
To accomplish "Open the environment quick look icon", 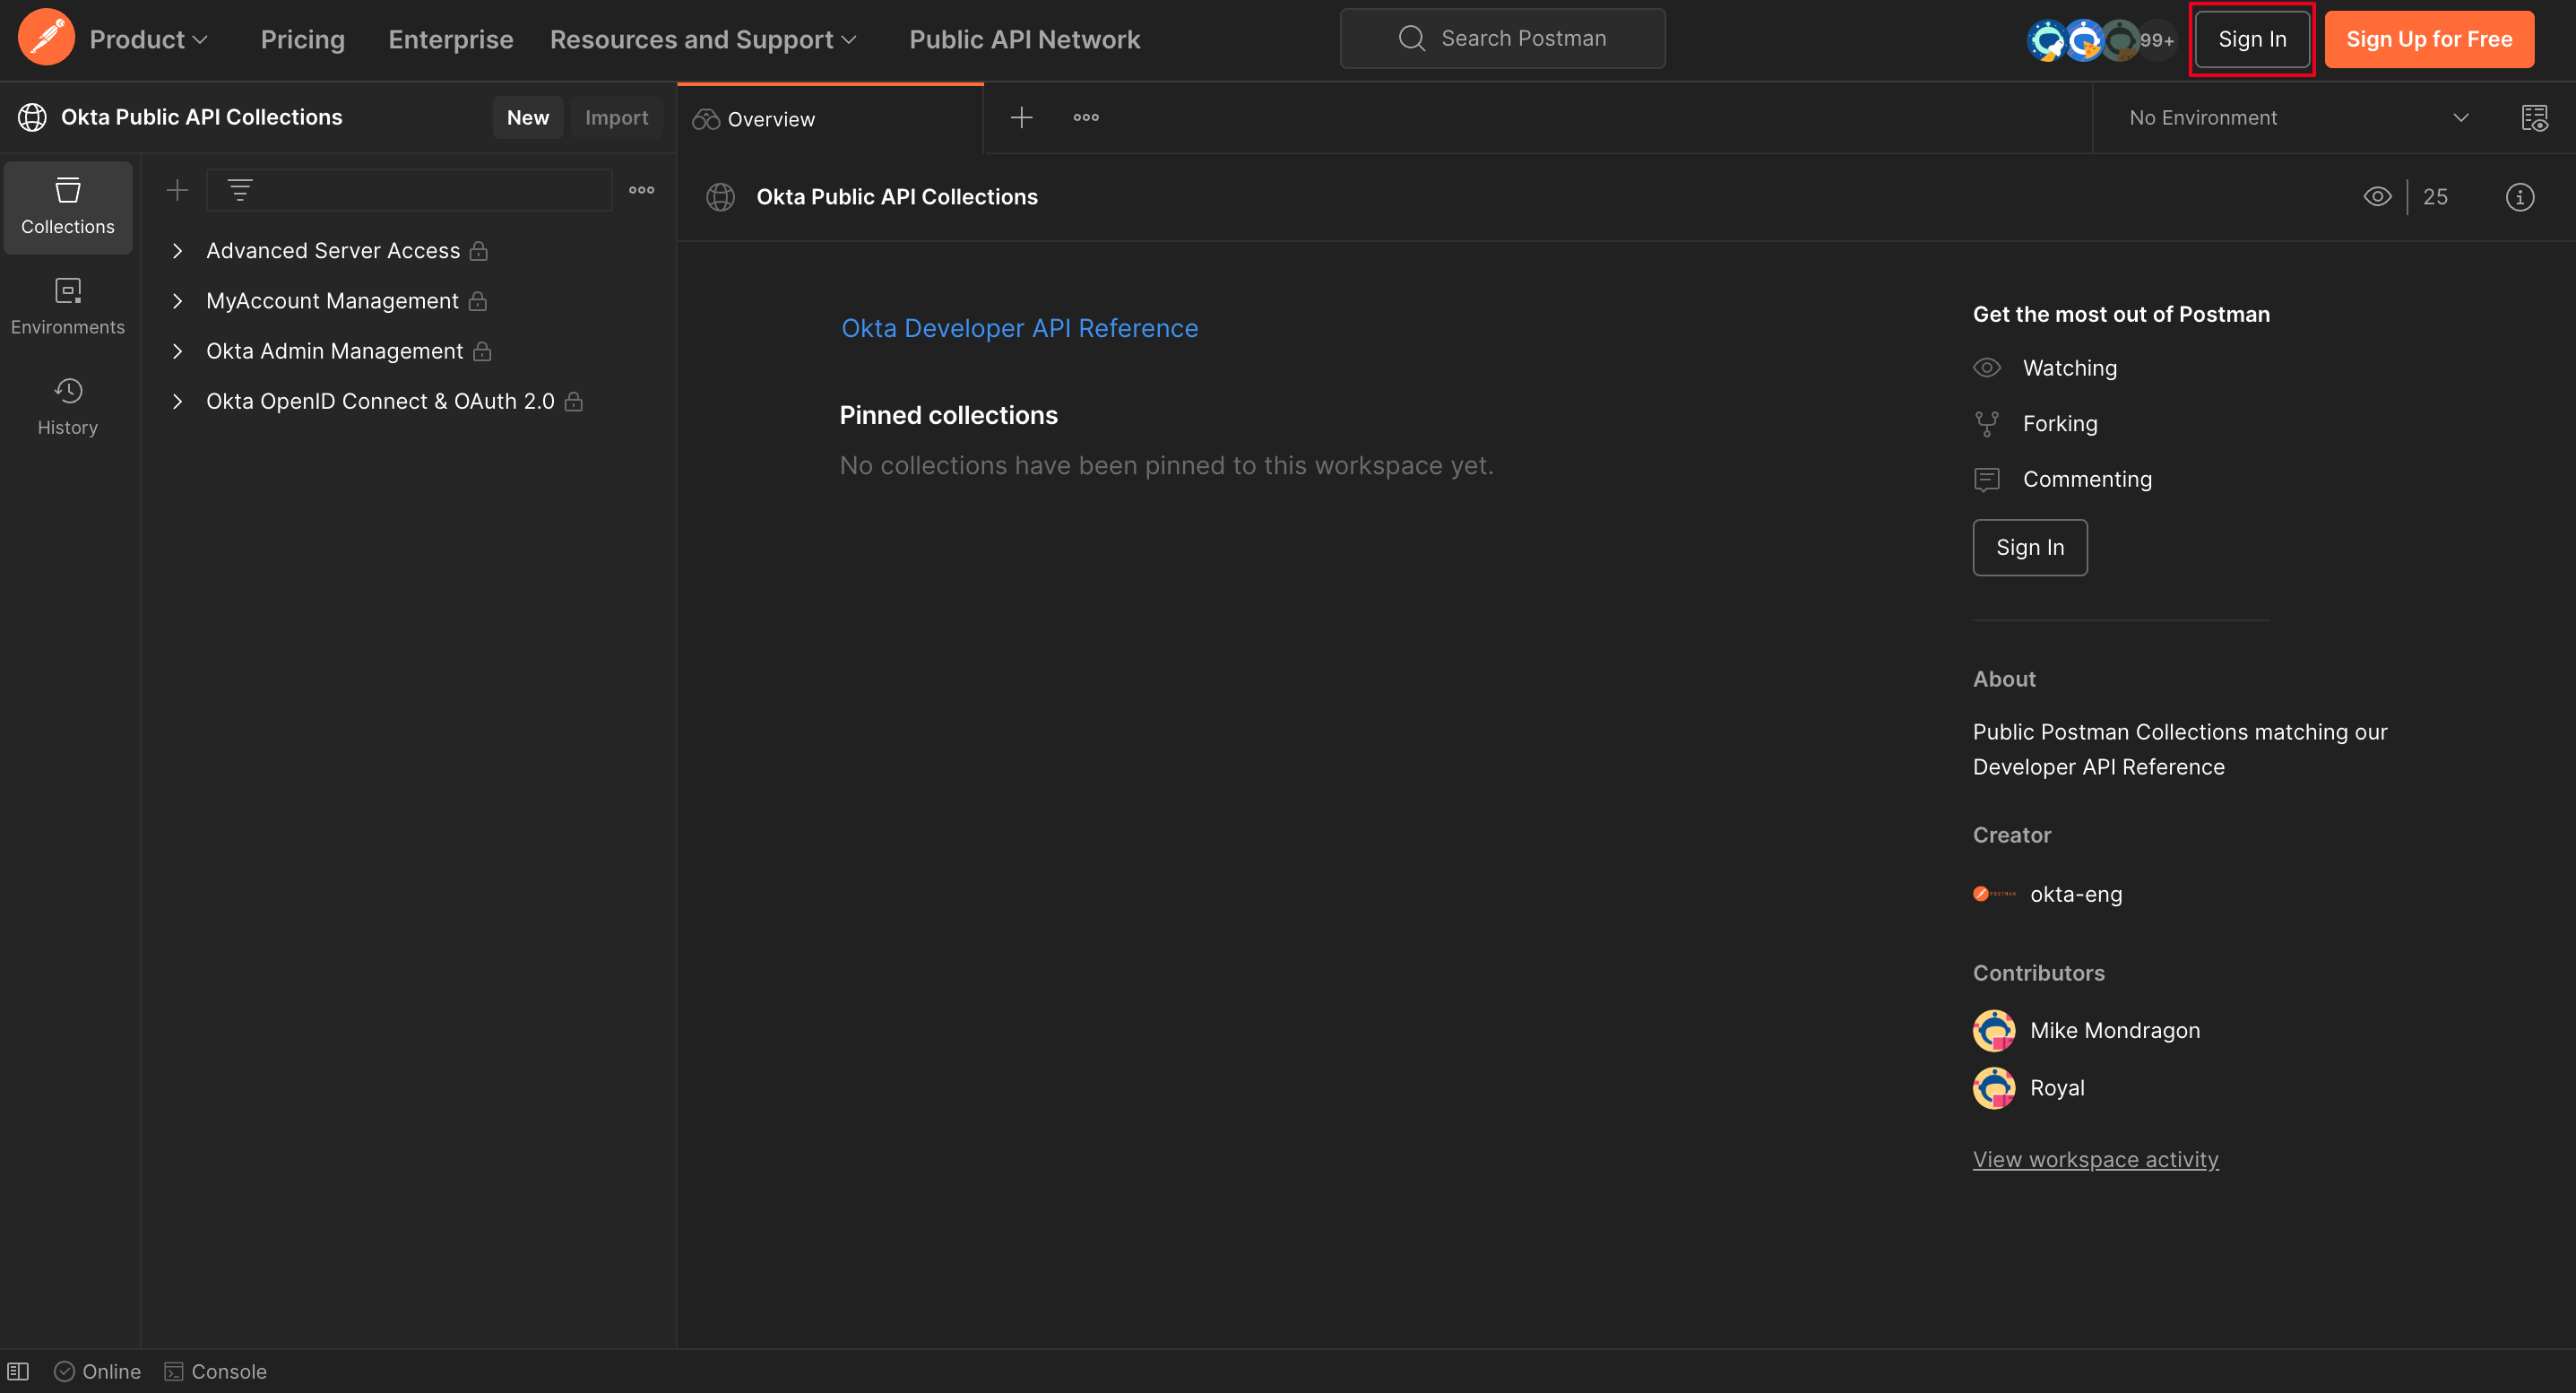I will coord(2534,118).
